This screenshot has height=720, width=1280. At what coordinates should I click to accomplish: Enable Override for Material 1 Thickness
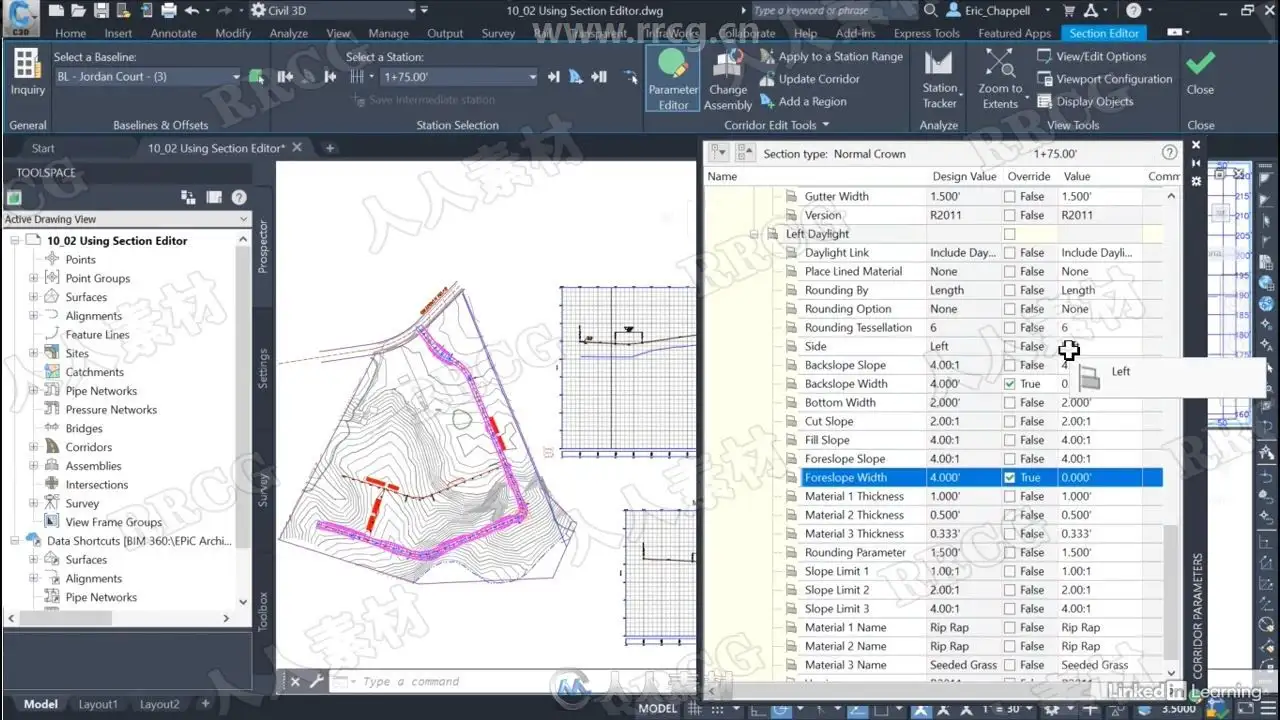(1010, 497)
